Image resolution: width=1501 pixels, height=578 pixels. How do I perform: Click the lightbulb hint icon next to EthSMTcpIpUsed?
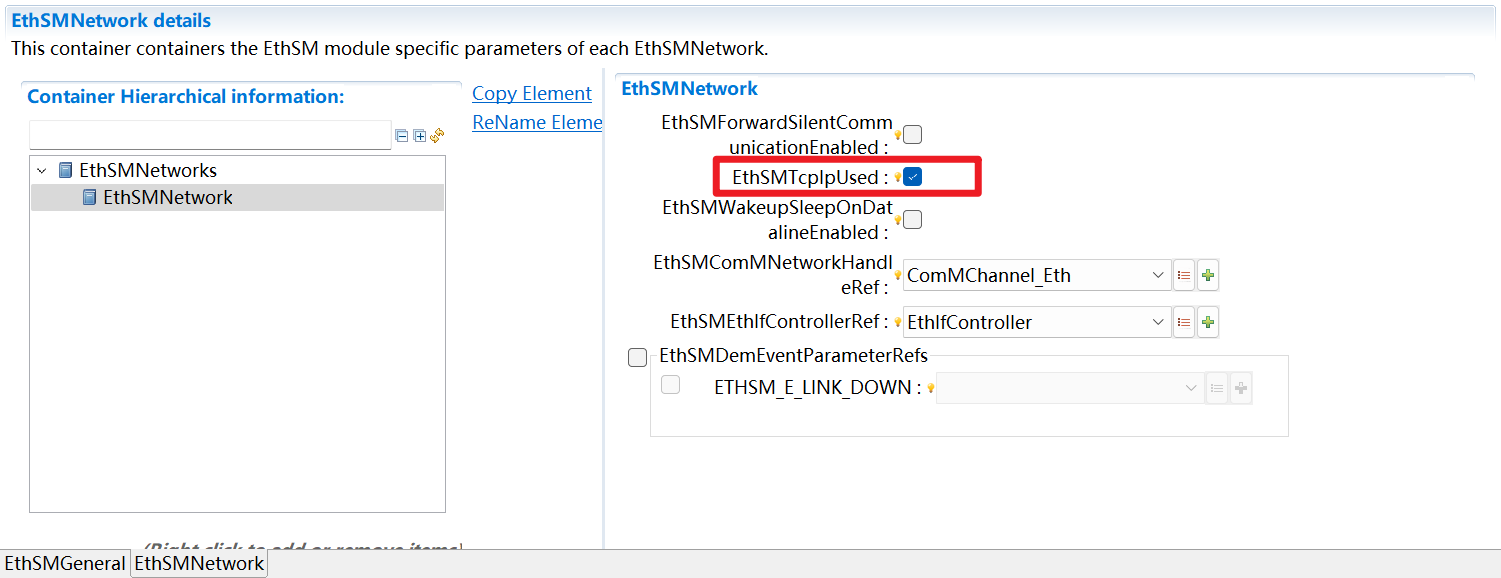[897, 178]
